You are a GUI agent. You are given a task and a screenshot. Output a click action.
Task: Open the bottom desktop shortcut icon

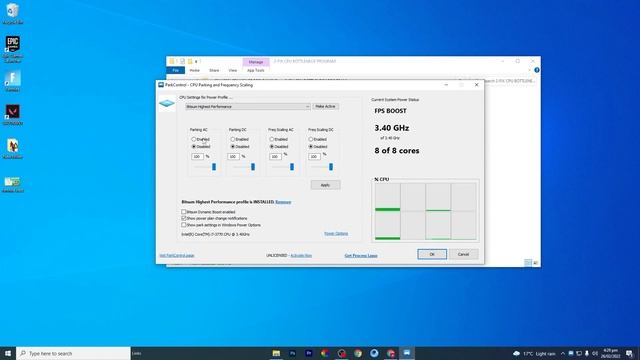12,184
